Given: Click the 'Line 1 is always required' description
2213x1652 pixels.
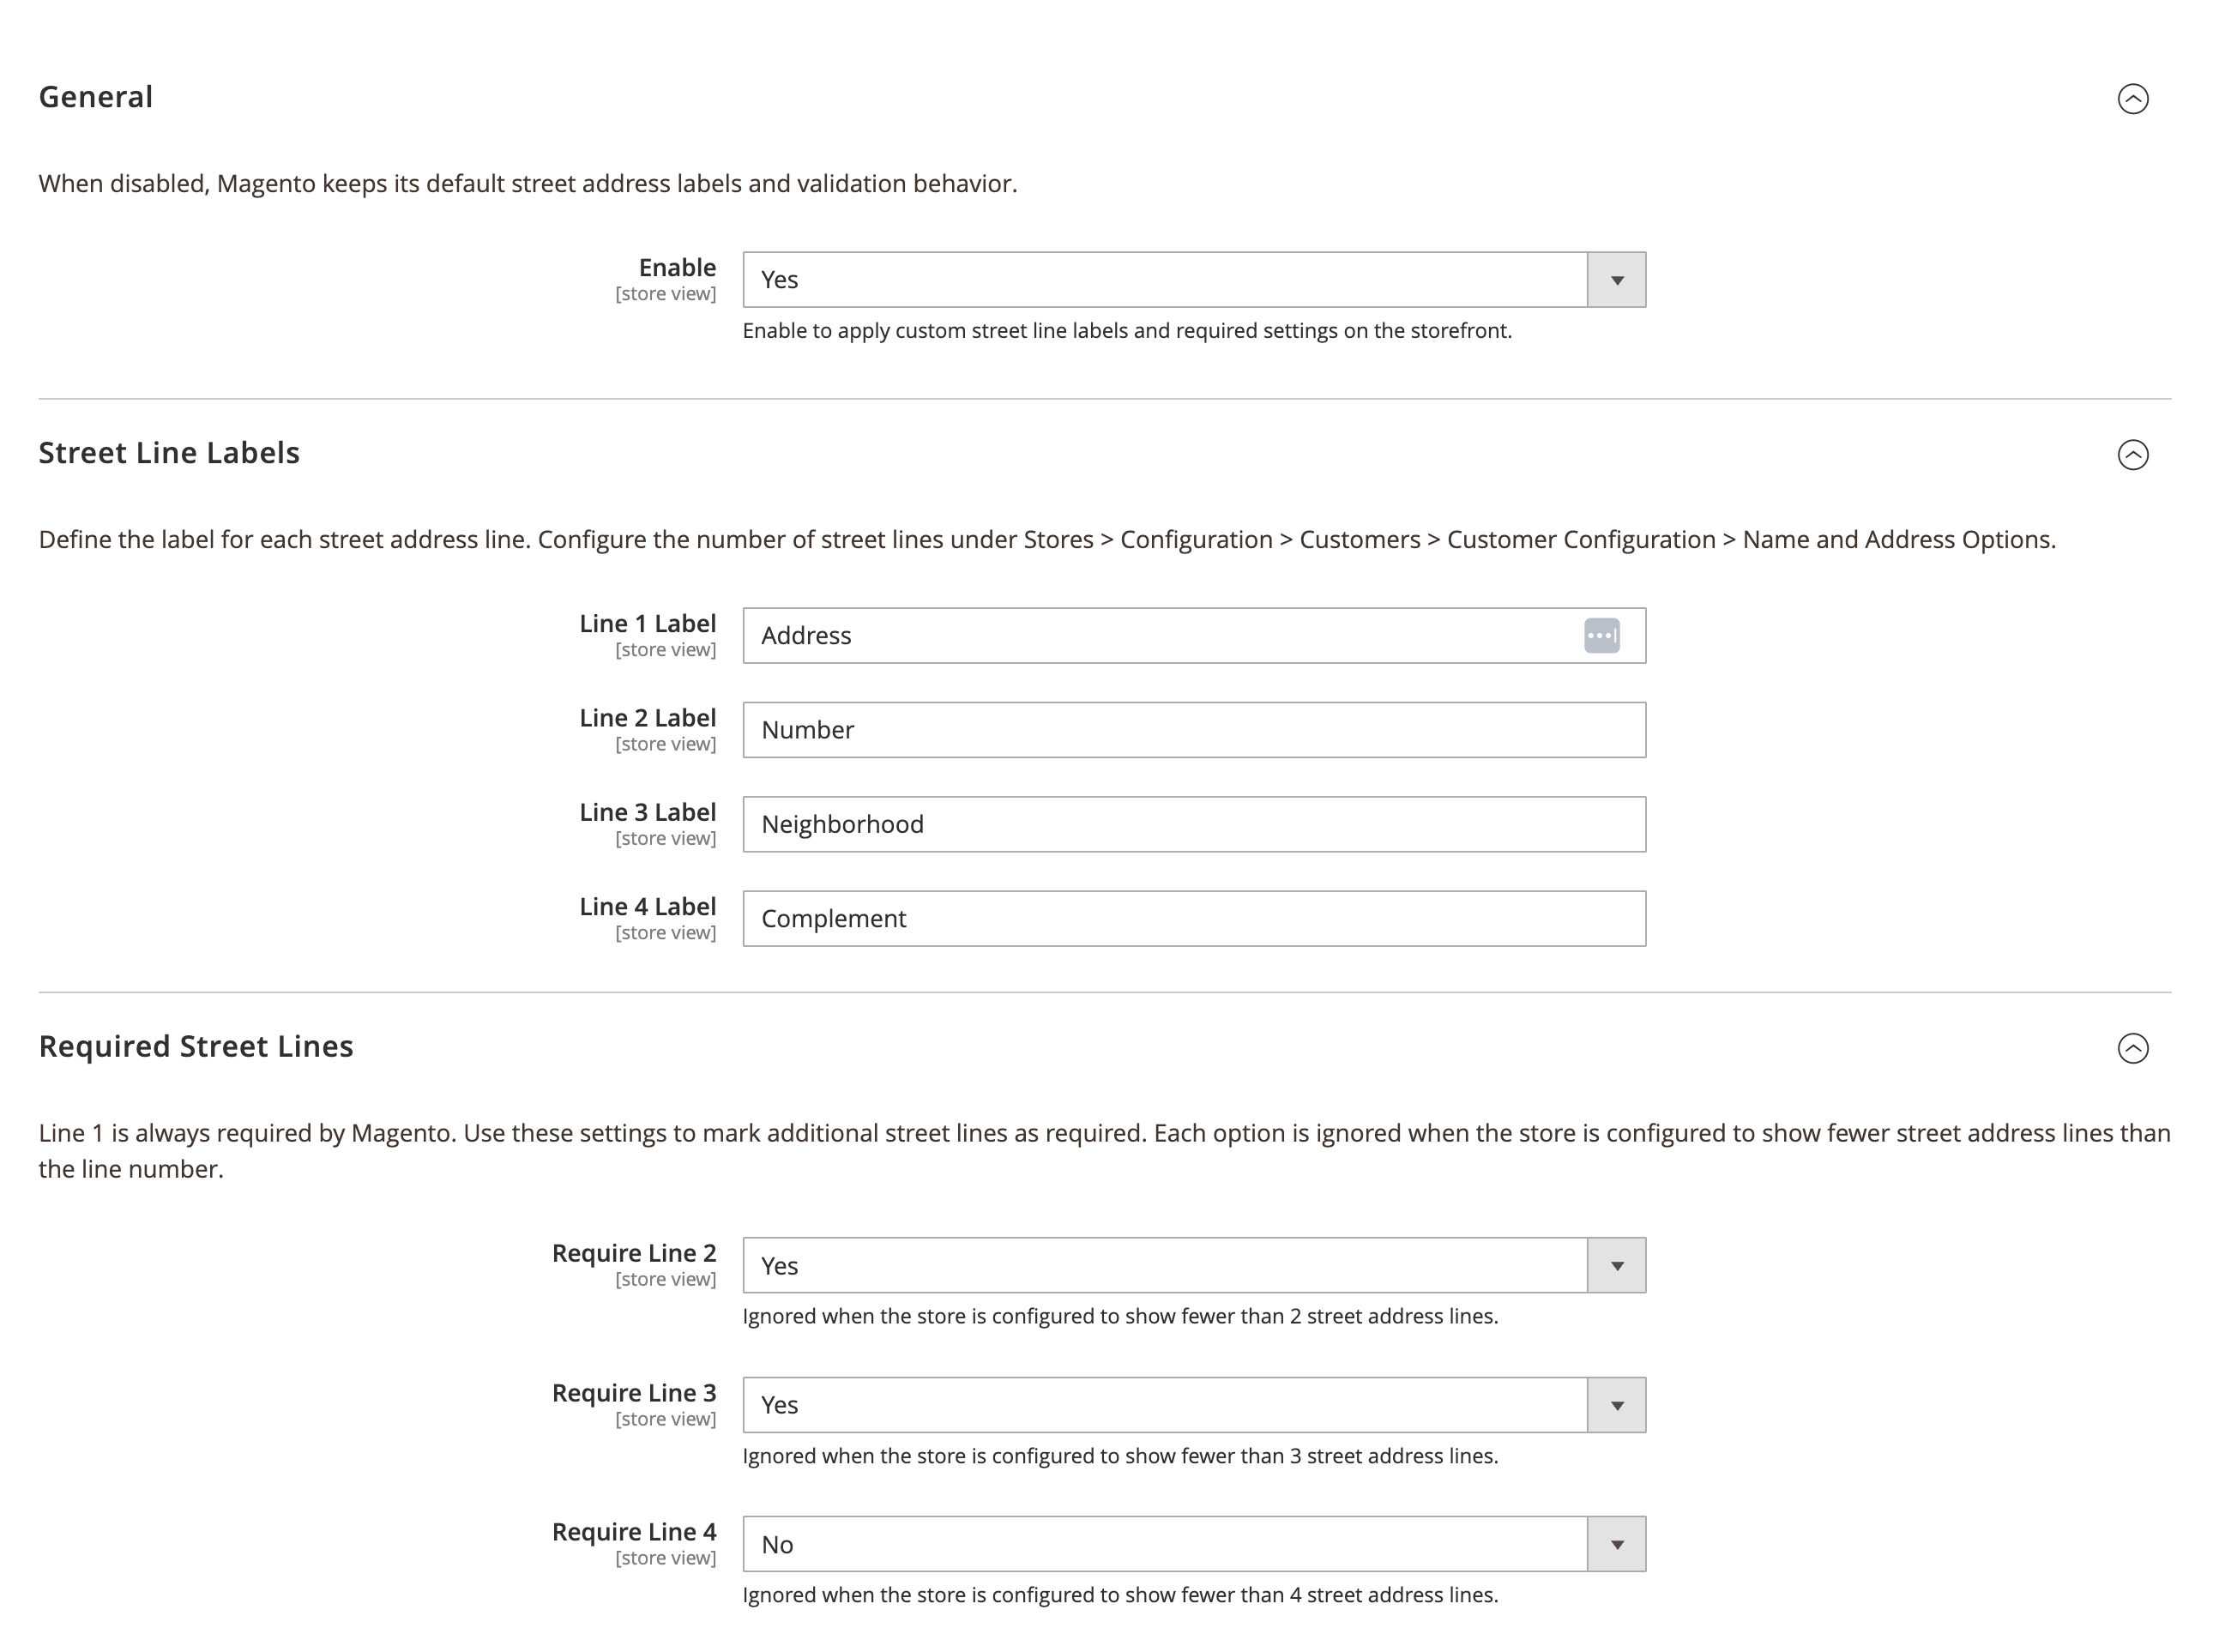Looking at the screenshot, I should coord(1104,1150).
